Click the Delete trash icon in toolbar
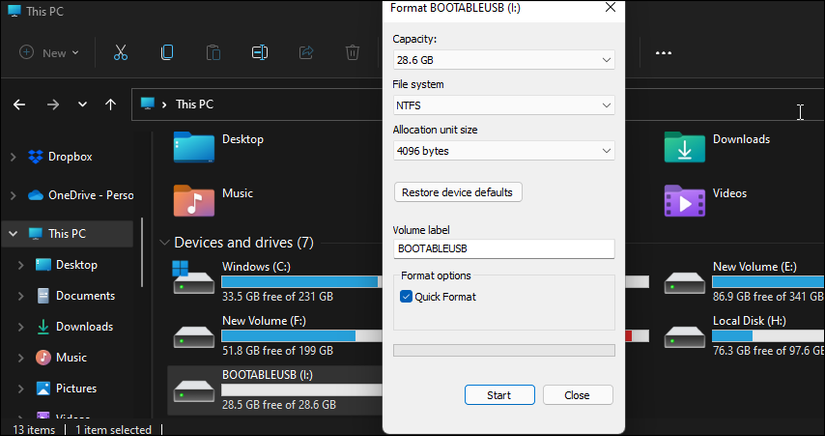This screenshot has height=436, width=825. 352,53
